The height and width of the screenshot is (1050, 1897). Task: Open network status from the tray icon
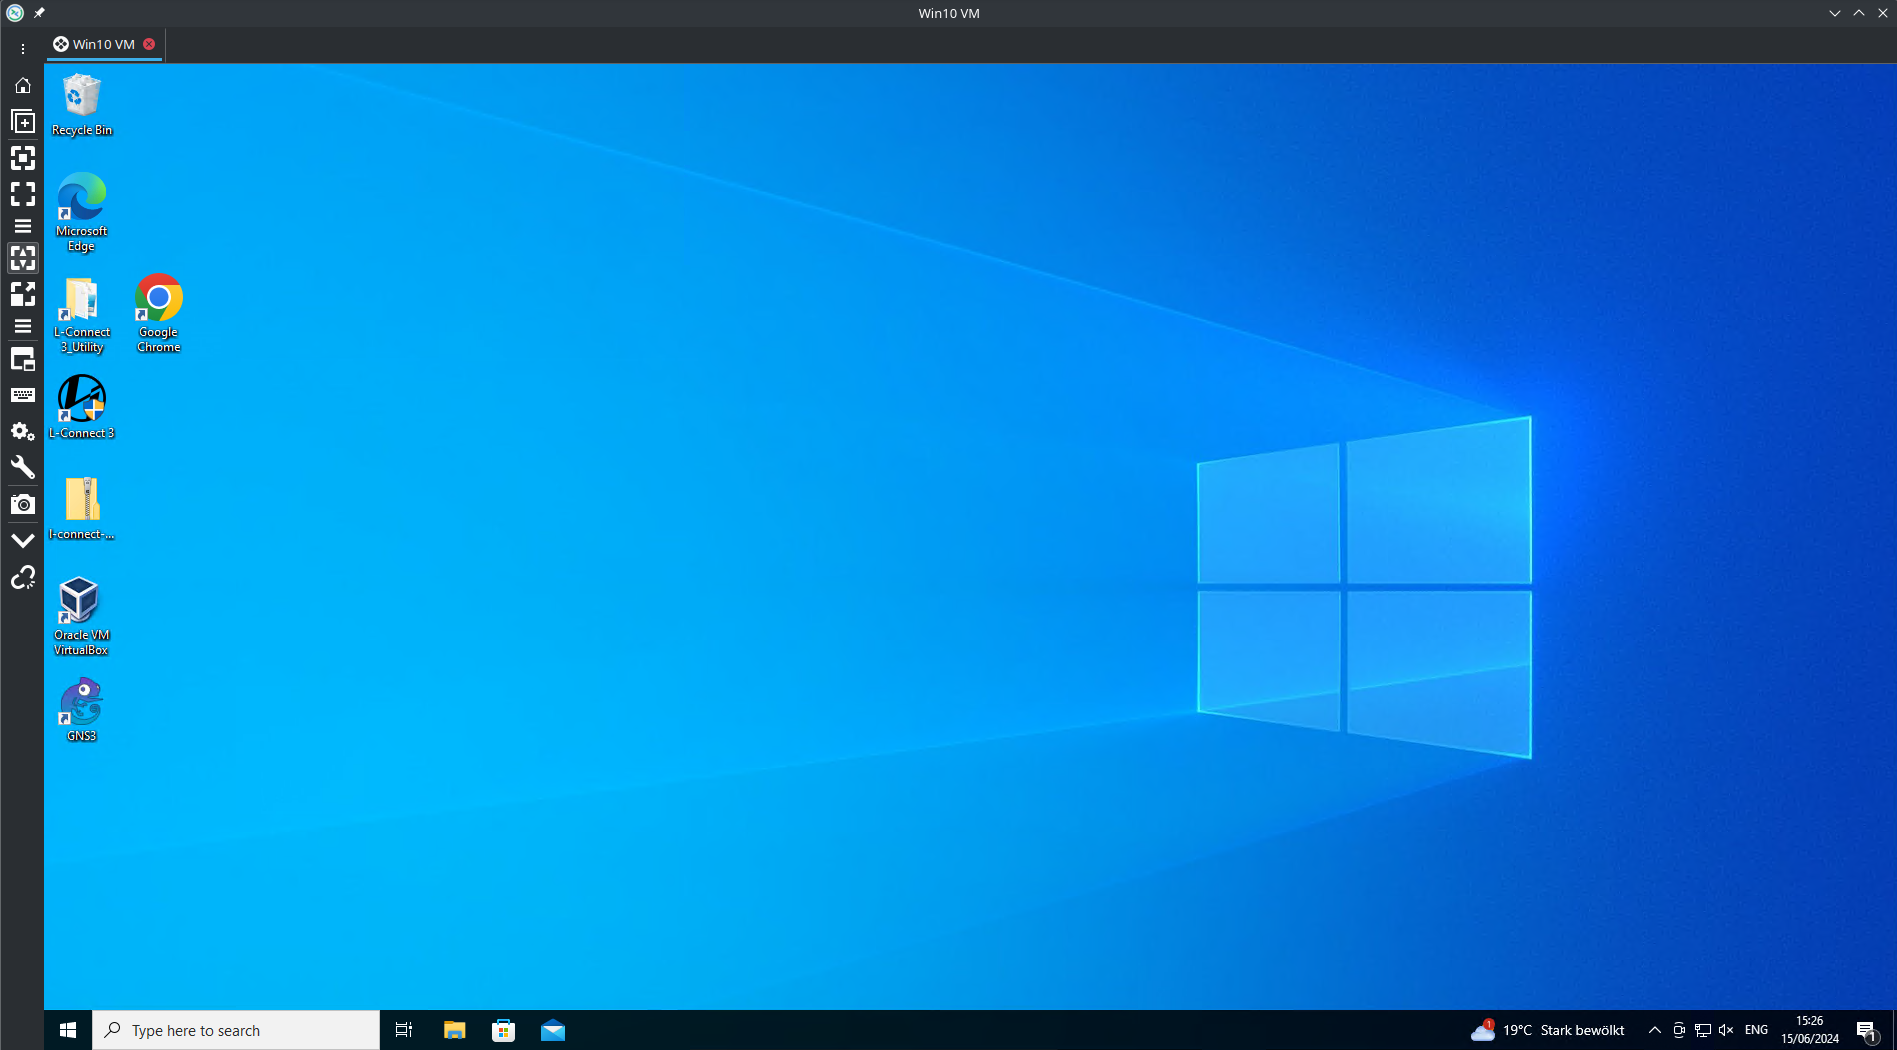tap(1703, 1030)
